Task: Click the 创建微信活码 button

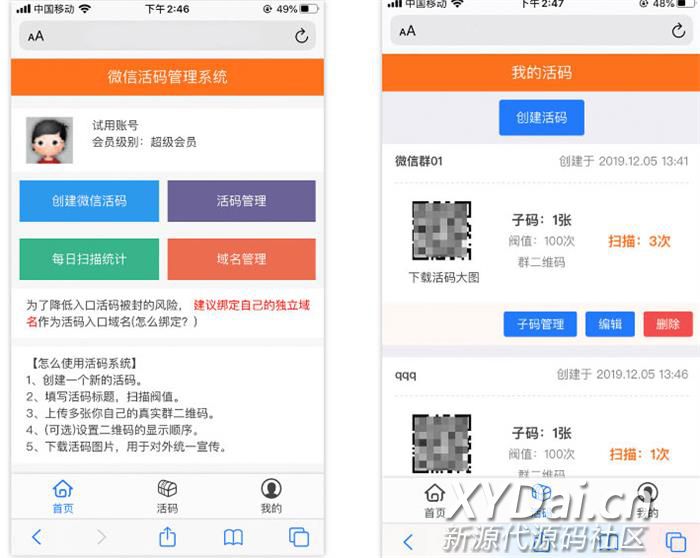Action: (x=89, y=201)
